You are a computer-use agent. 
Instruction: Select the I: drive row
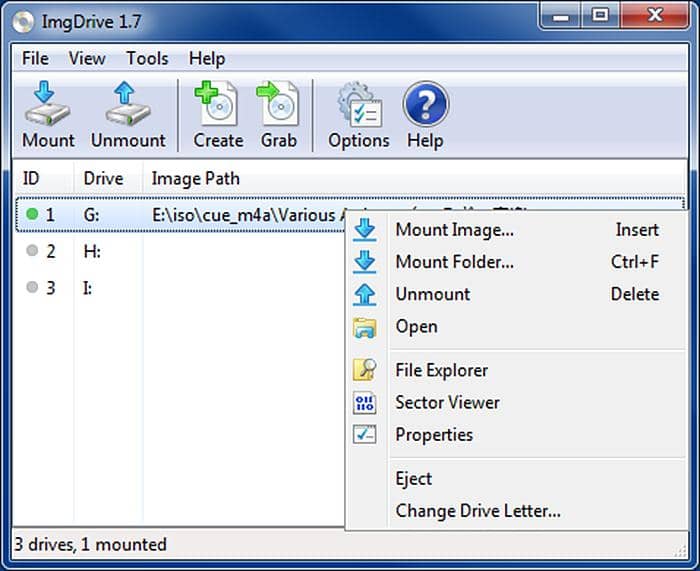[180, 288]
